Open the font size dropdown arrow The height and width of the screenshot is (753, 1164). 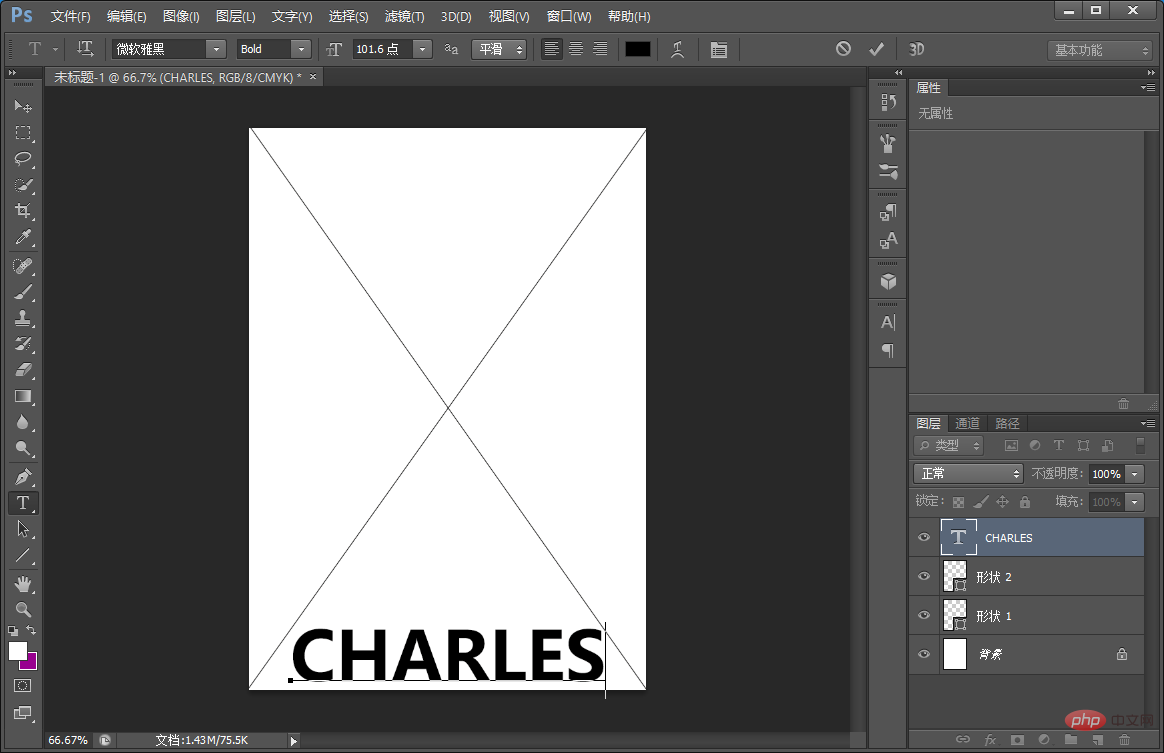click(x=422, y=49)
